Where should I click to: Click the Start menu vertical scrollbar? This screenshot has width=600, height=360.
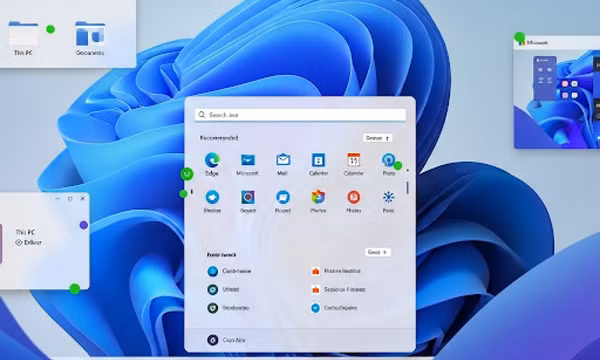[x=408, y=187]
